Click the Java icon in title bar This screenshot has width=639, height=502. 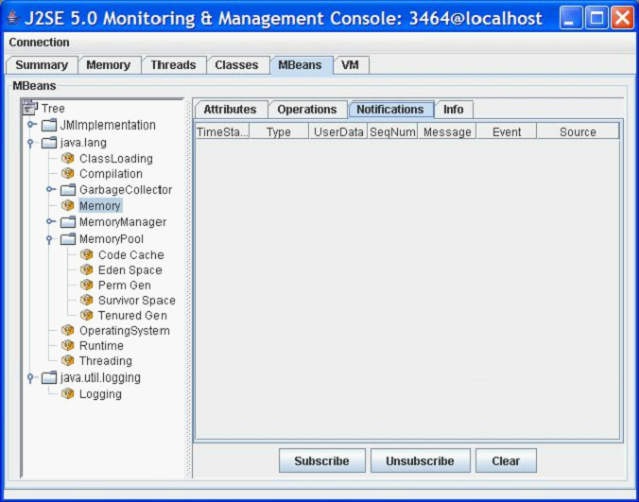click(13, 18)
